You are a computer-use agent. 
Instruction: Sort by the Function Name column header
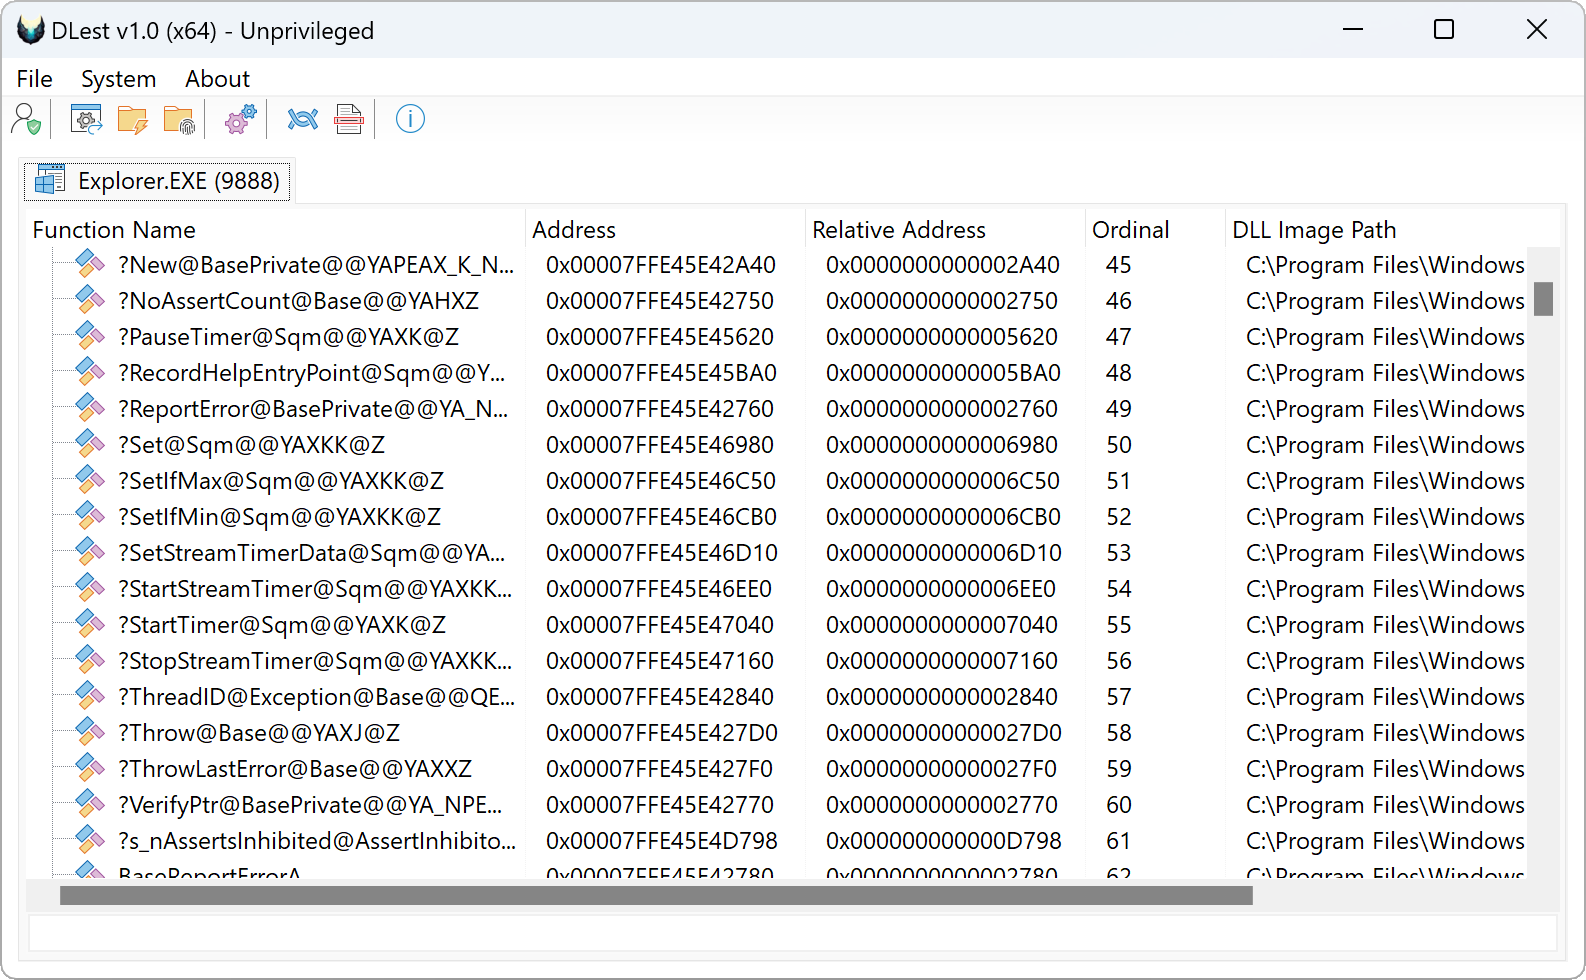275,230
